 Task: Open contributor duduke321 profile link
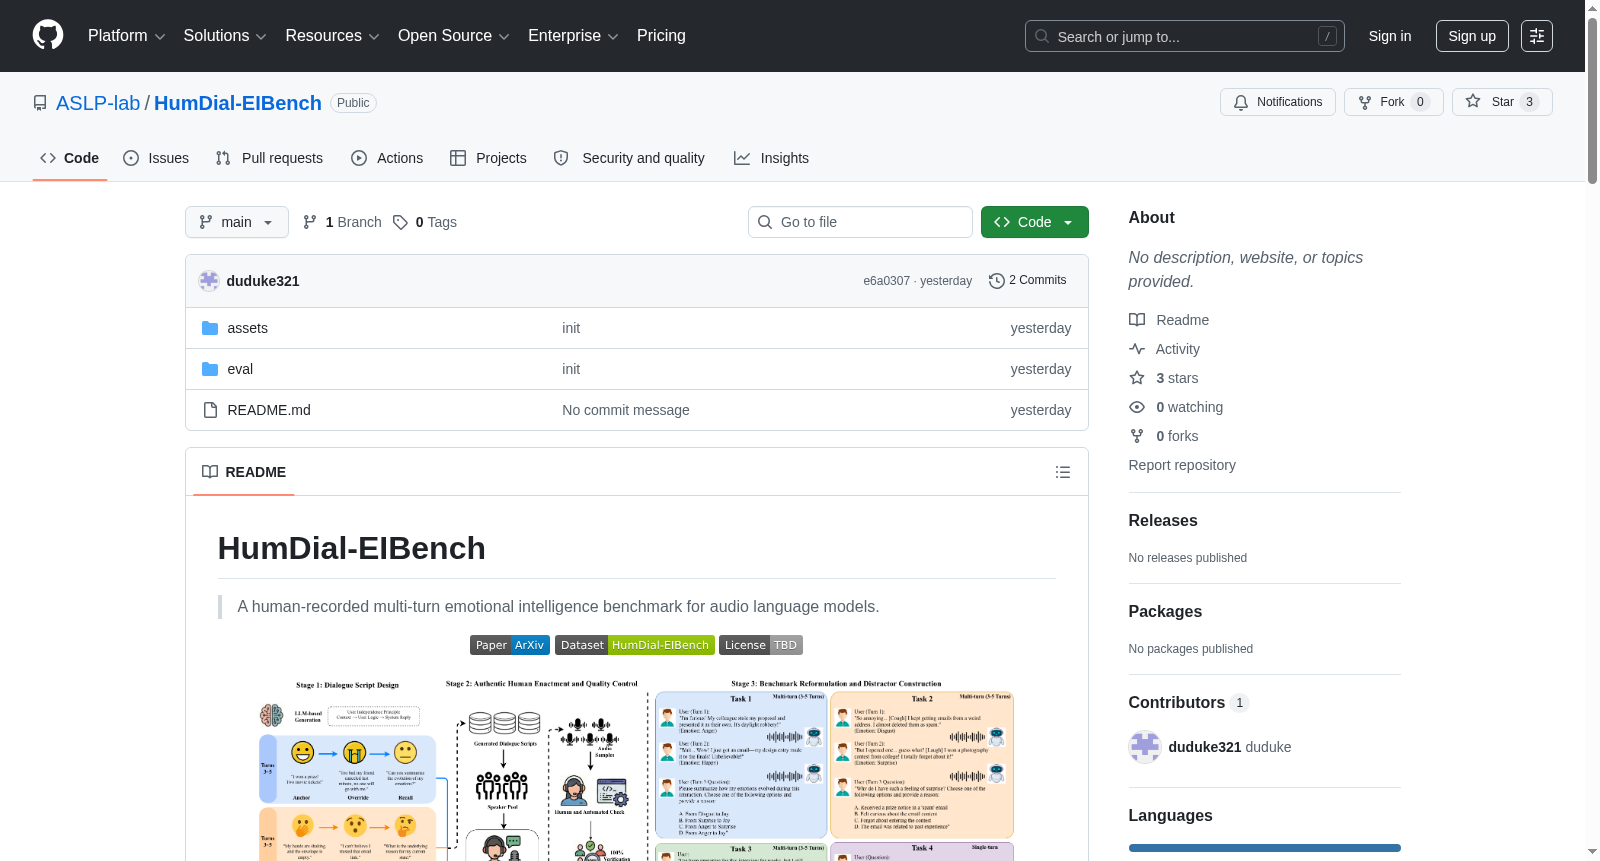[x=1205, y=747]
